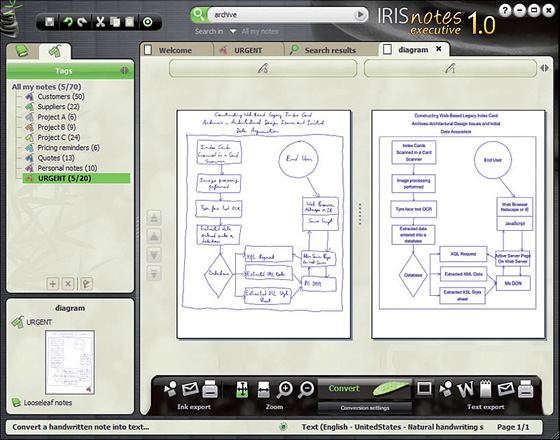Send ink note by email icon
560x440 pixels.
pos(190,389)
